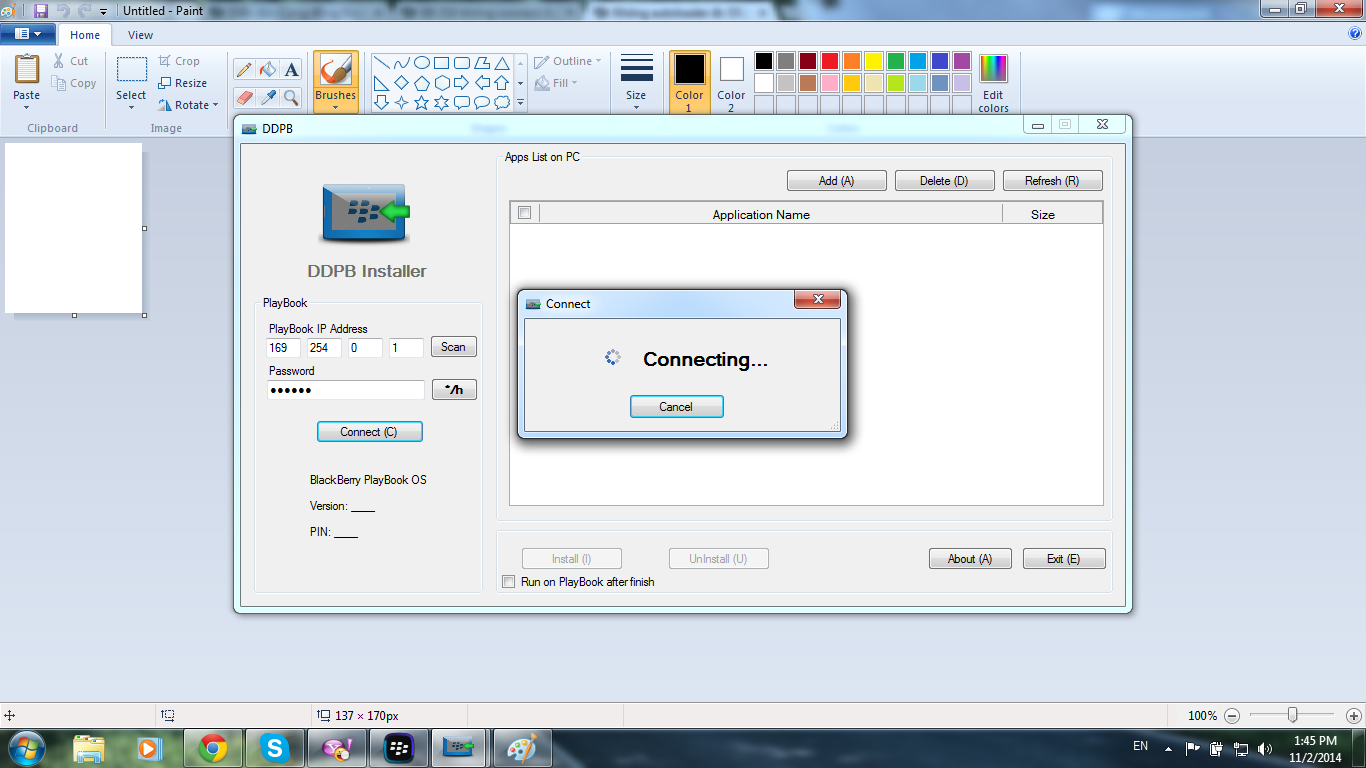Select the Text tool
Screen dimensions: 1366x768
[x=291, y=70]
